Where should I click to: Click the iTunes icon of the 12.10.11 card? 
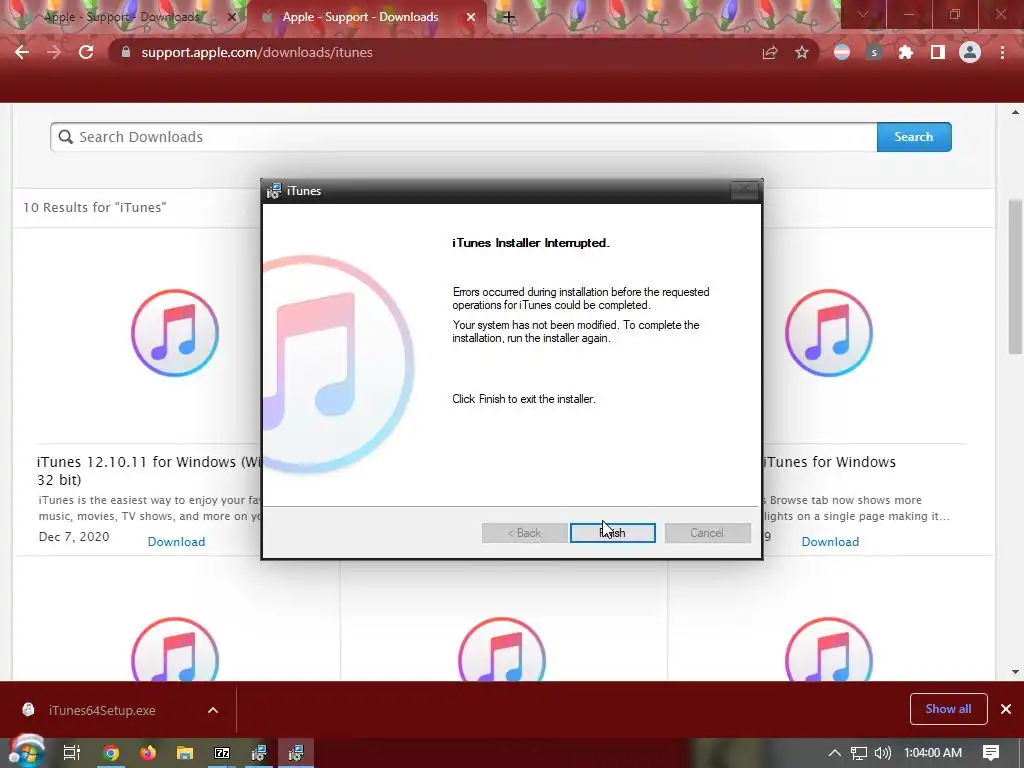(175, 333)
